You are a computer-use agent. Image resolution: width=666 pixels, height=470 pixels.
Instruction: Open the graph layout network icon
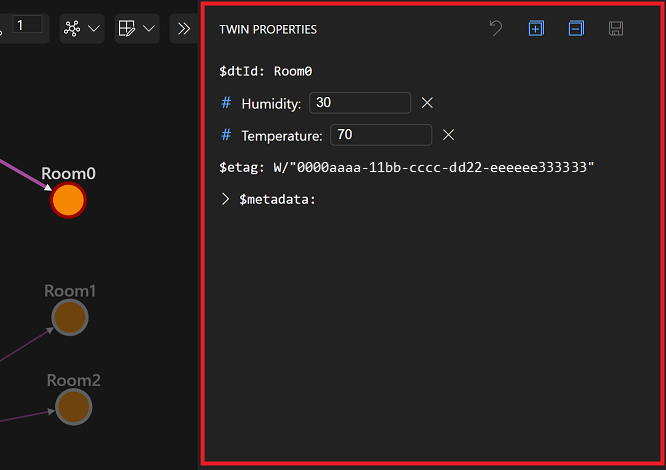tap(72, 28)
